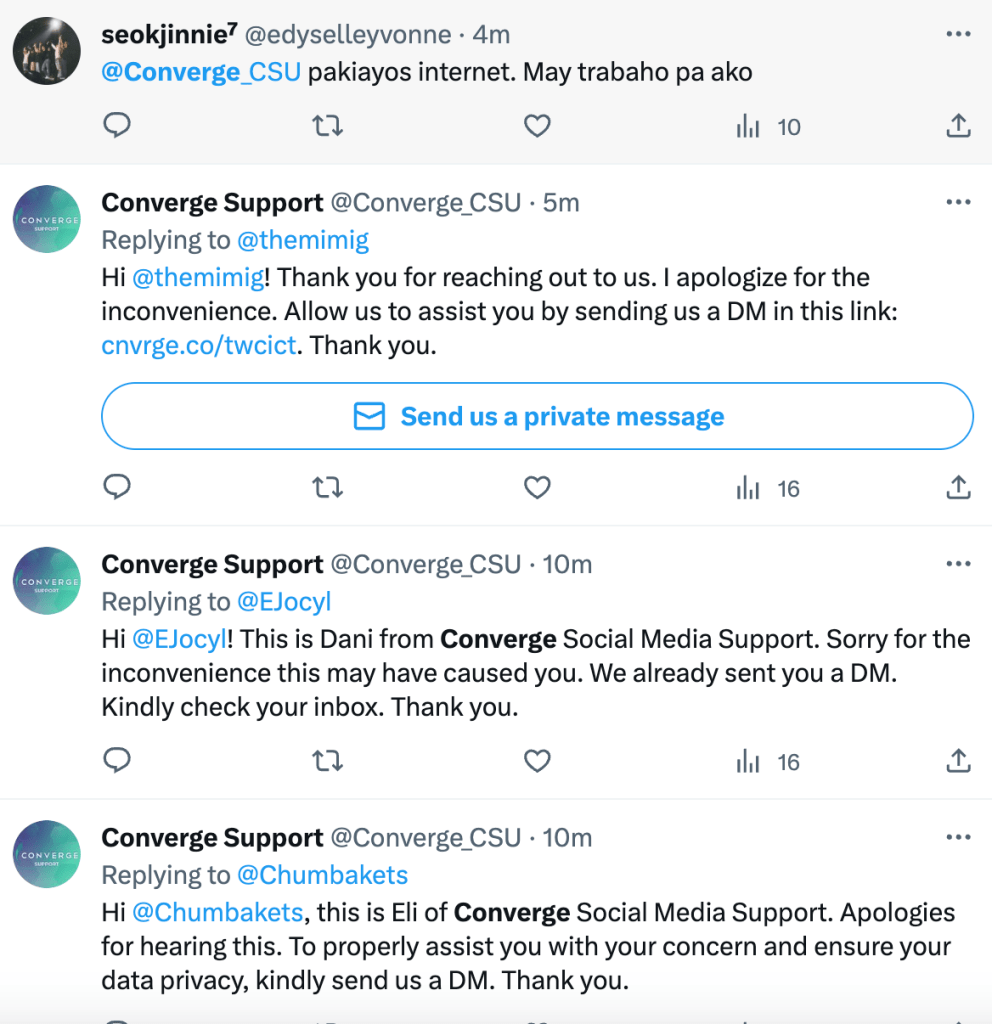Click the Send us a private message button

tap(537, 416)
